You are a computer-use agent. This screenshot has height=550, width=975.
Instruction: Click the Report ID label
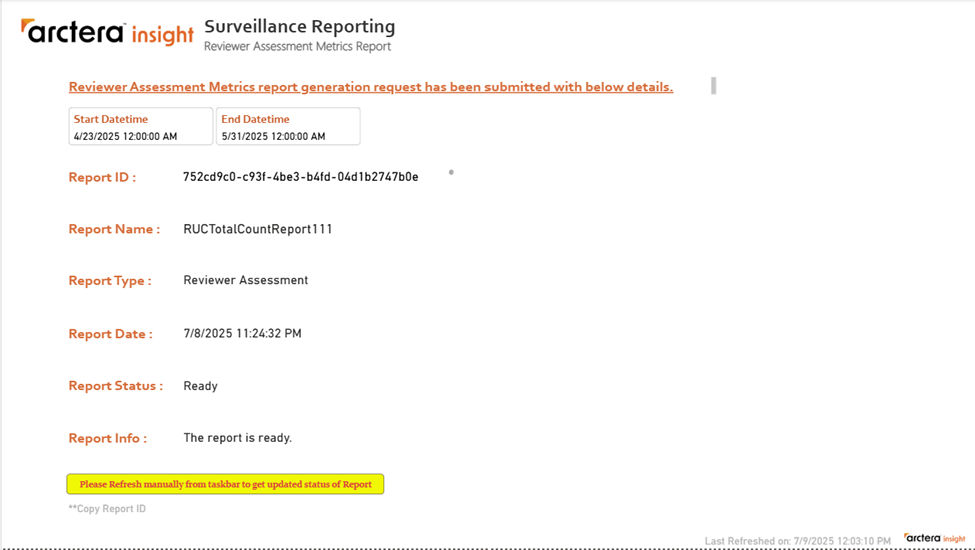coord(102,177)
